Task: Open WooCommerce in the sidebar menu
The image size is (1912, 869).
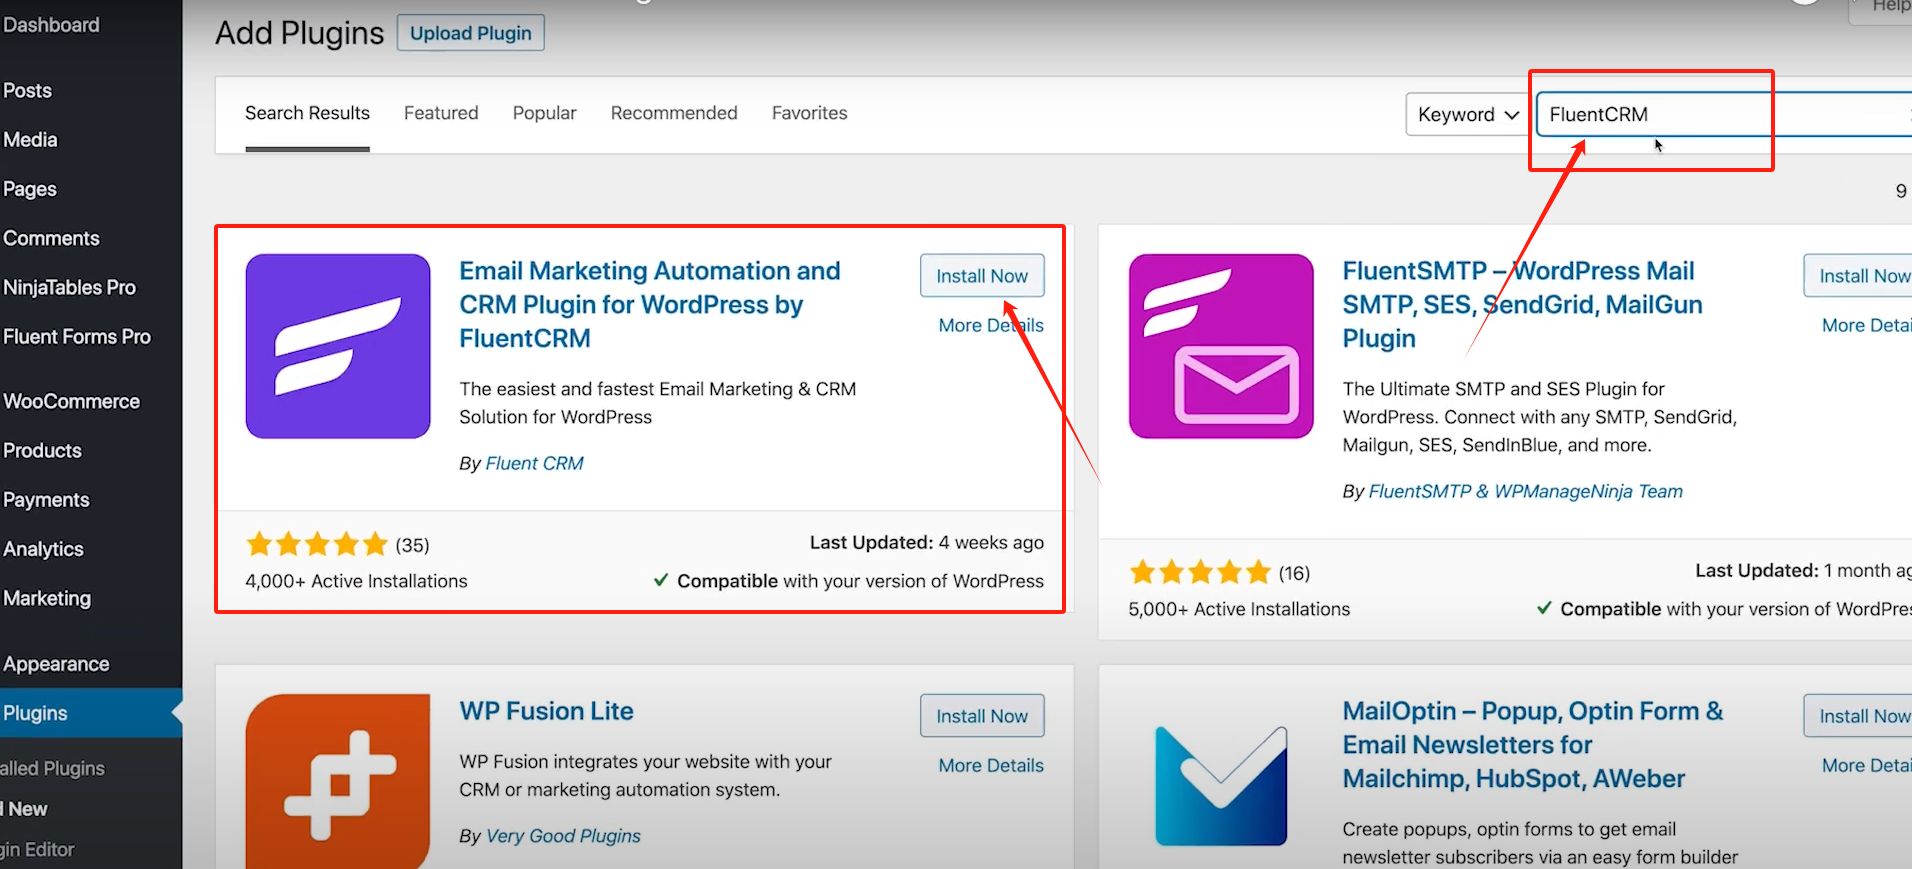Action: [72, 401]
